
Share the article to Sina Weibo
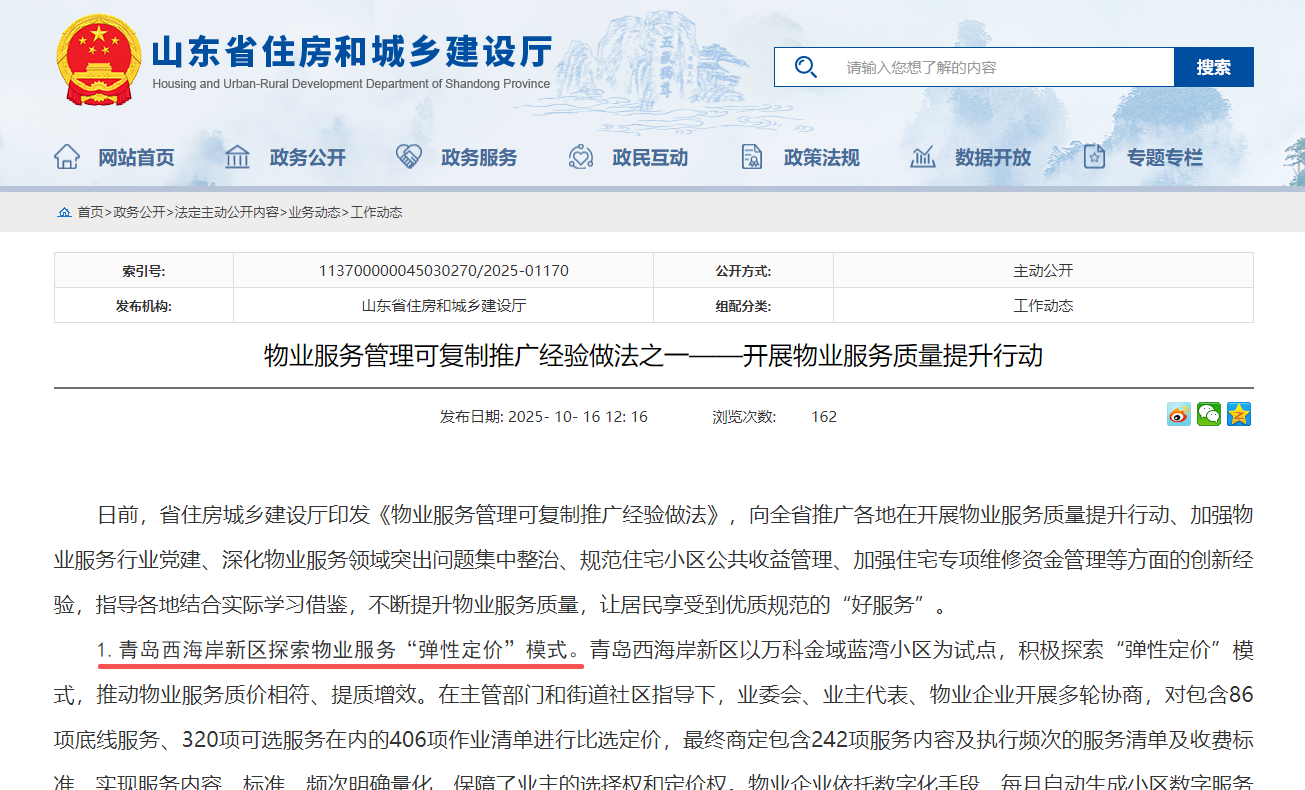point(1178,413)
